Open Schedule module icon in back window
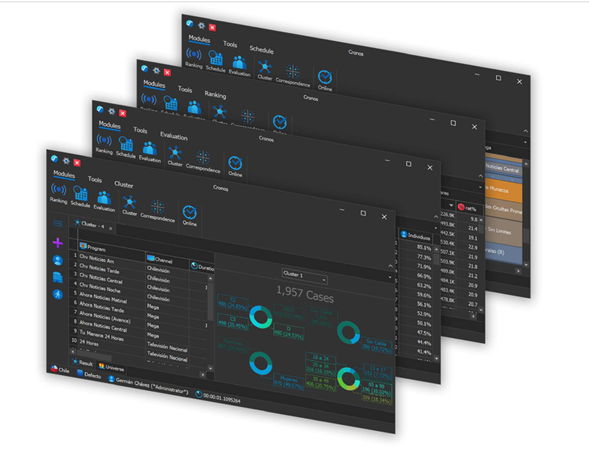Viewport: 589px width, 459px height. click(216, 61)
